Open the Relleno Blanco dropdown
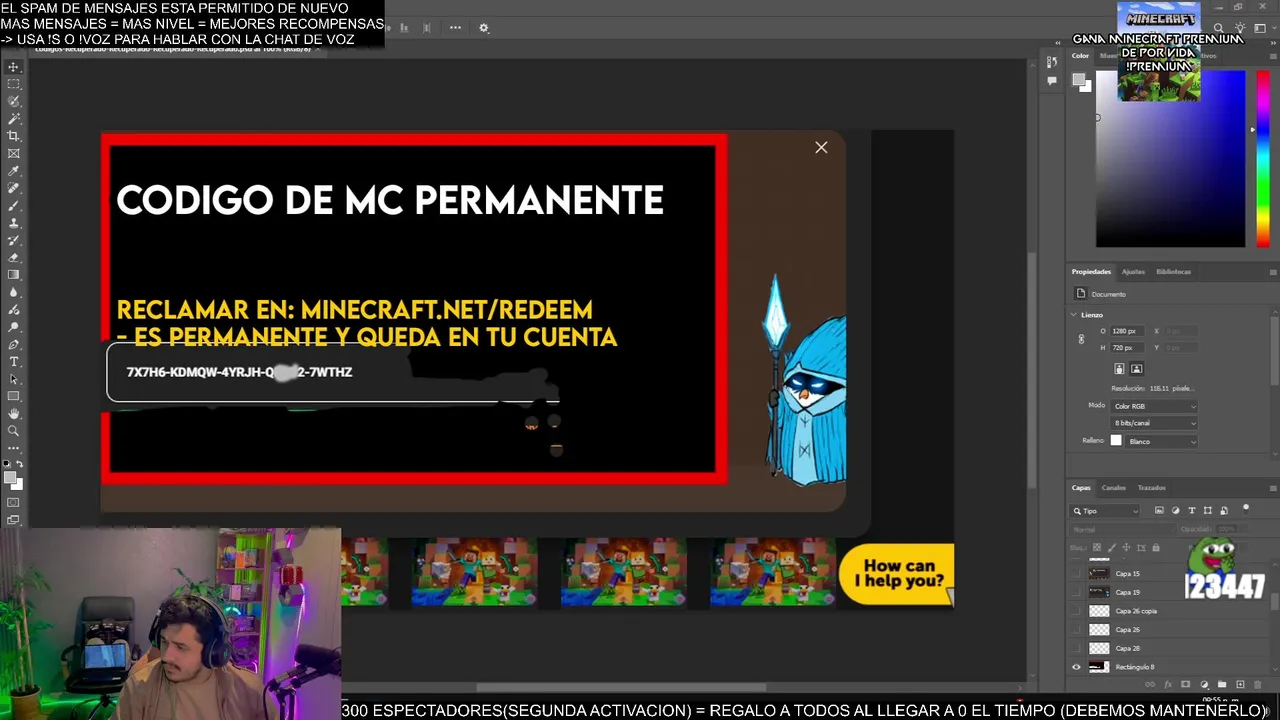The height and width of the screenshot is (720, 1280). pyautogui.click(x=1161, y=441)
